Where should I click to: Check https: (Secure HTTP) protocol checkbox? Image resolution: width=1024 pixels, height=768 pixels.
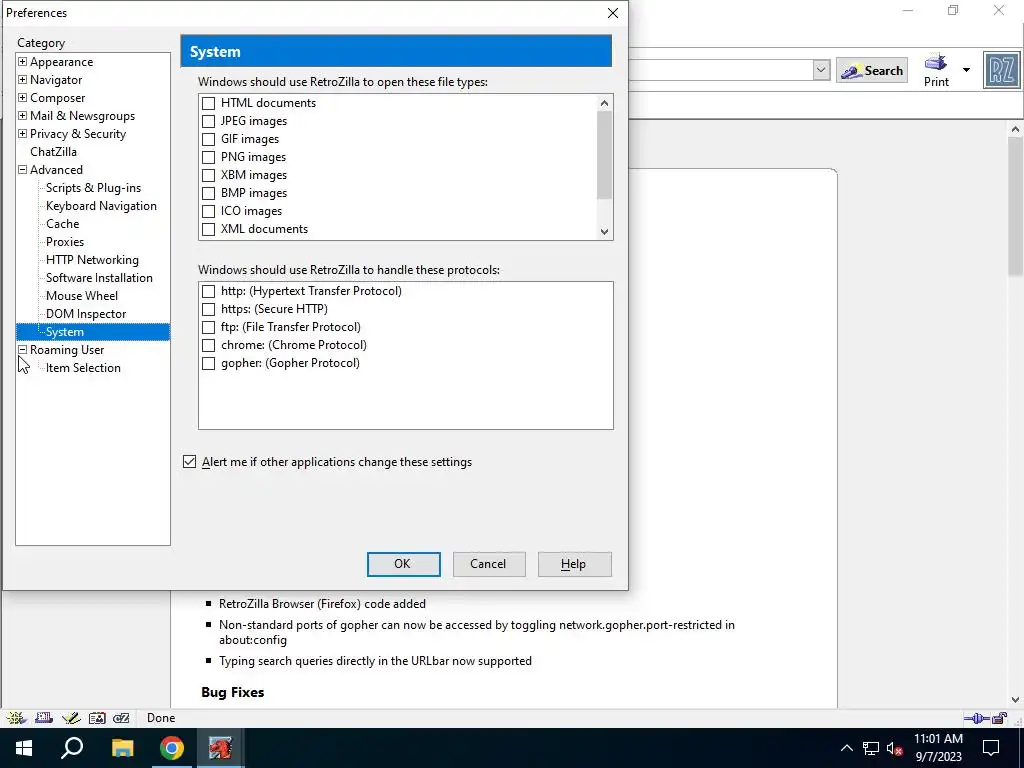coord(208,309)
